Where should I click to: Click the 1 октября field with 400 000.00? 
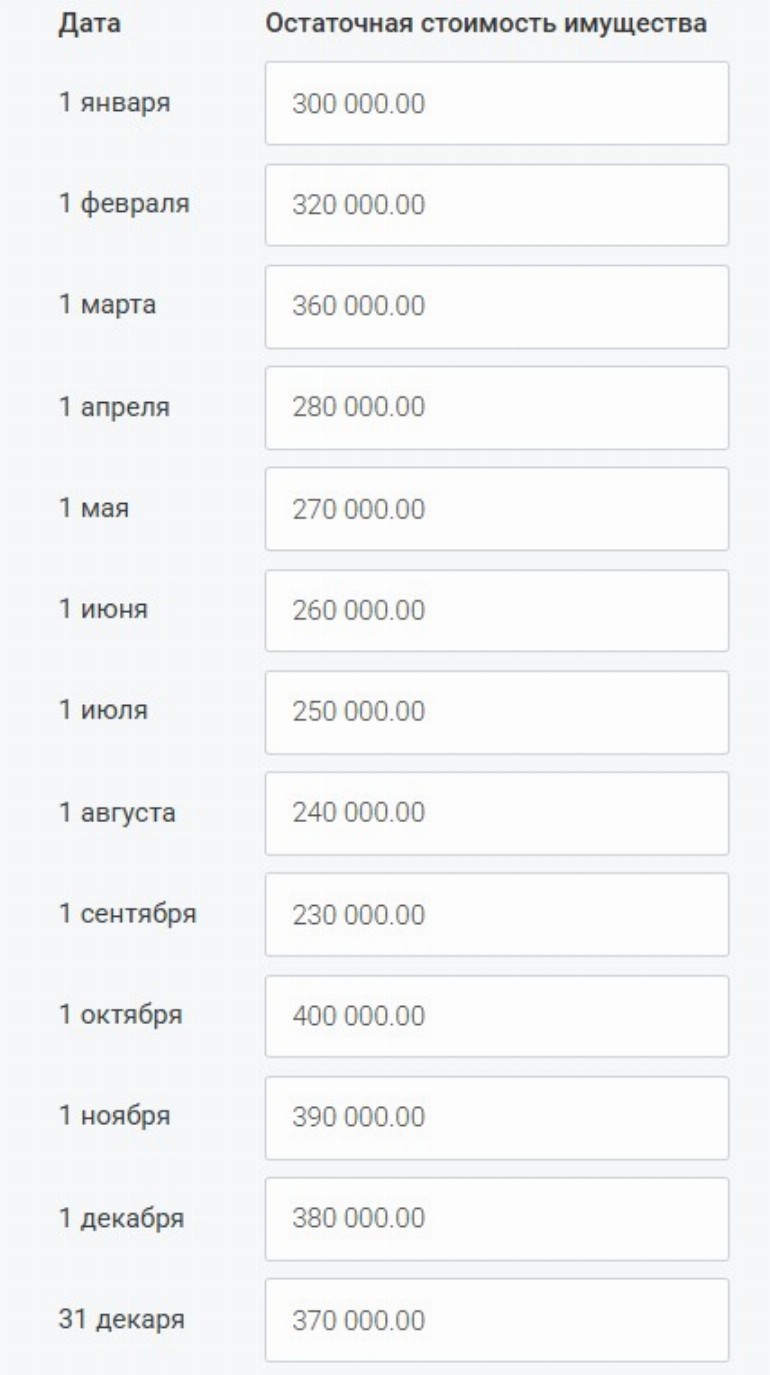tap(496, 1016)
